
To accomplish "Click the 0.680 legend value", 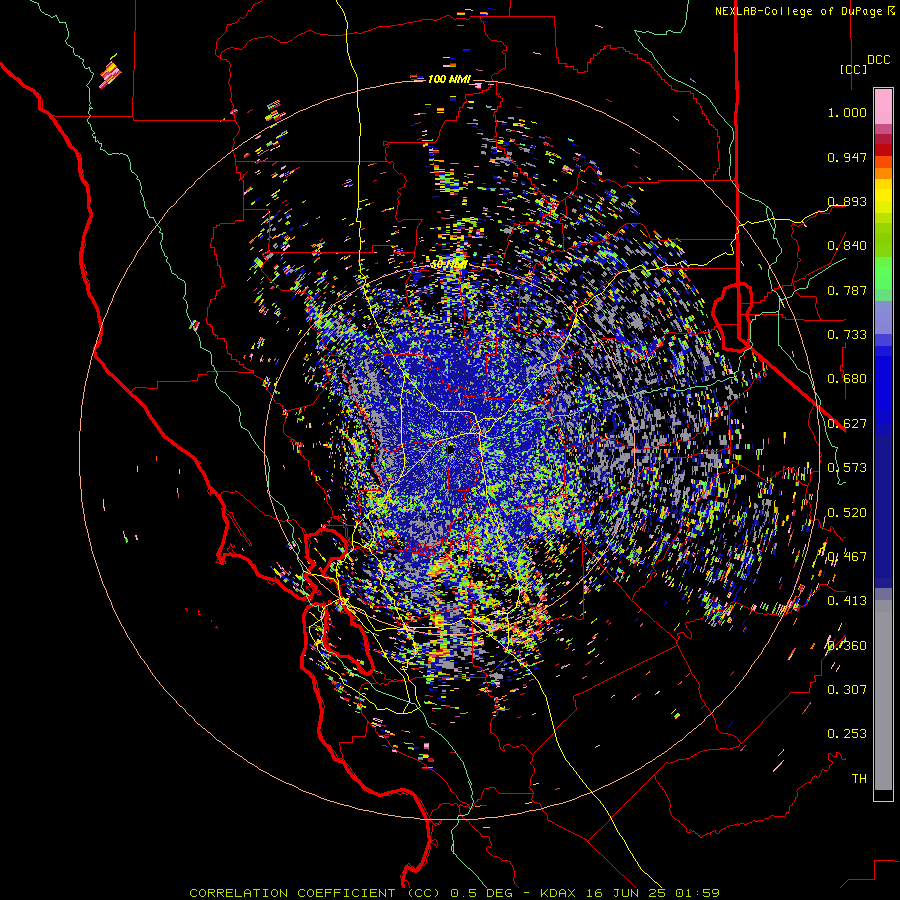I will (847, 379).
